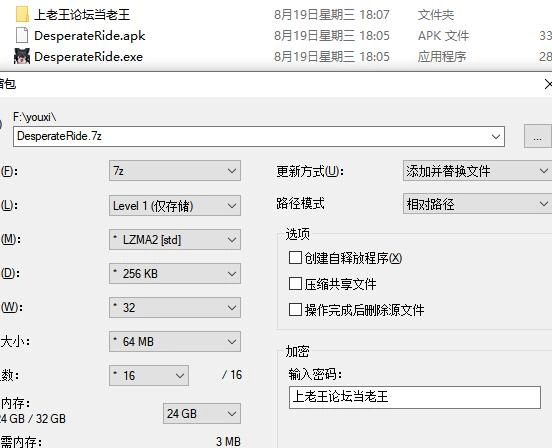Enable 操作完成后删除源文件 checkbox
Image resolution: width=552 pixels, height=448 pixels.
tap(295, 310)
